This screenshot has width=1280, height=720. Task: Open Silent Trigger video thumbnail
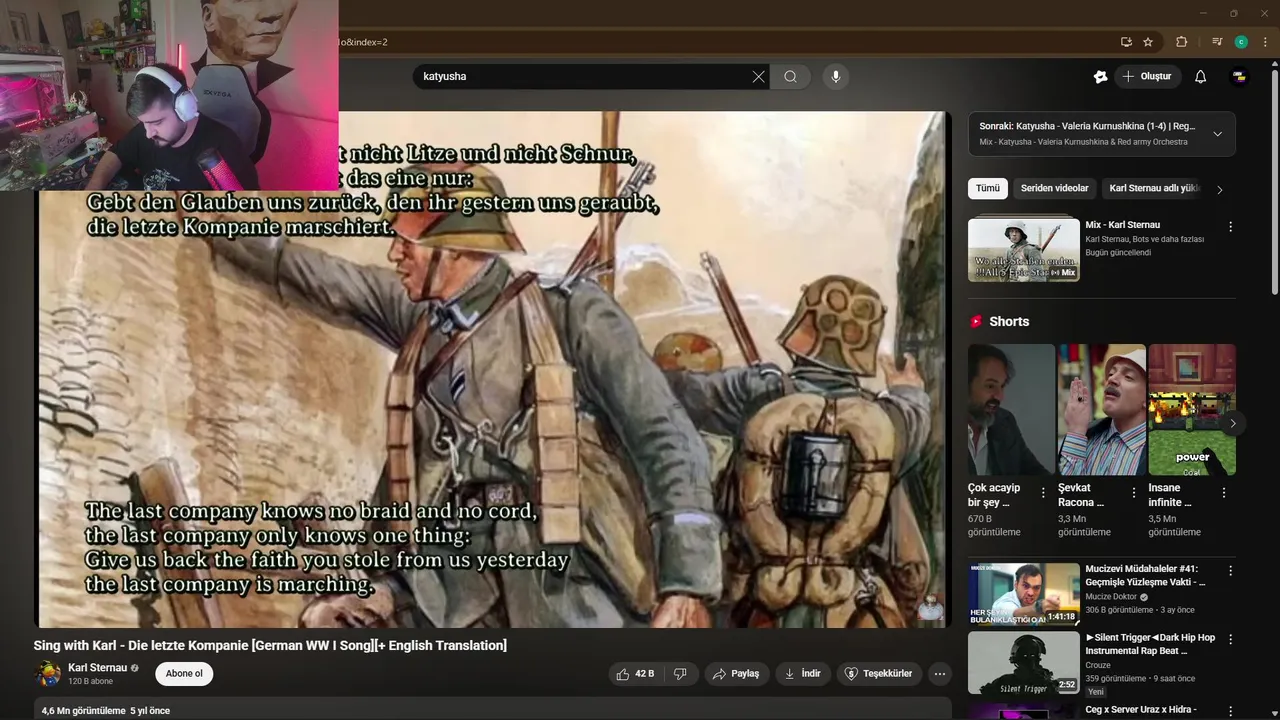tap(1024, 663)
